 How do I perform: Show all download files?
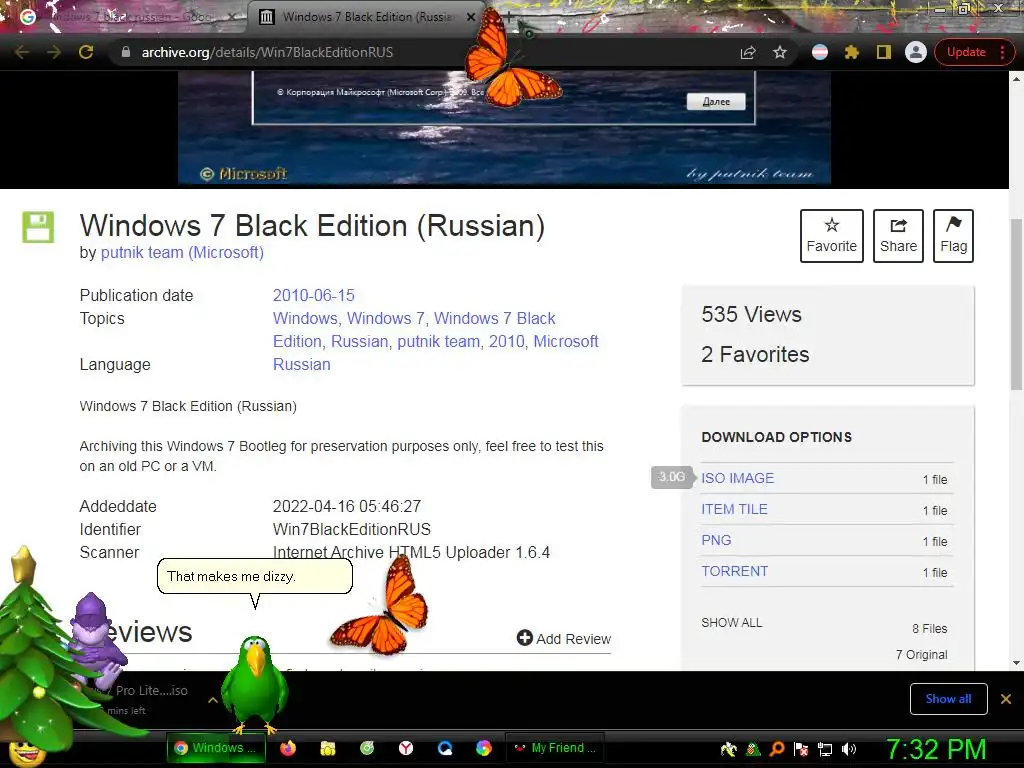[x=731, y=623]
